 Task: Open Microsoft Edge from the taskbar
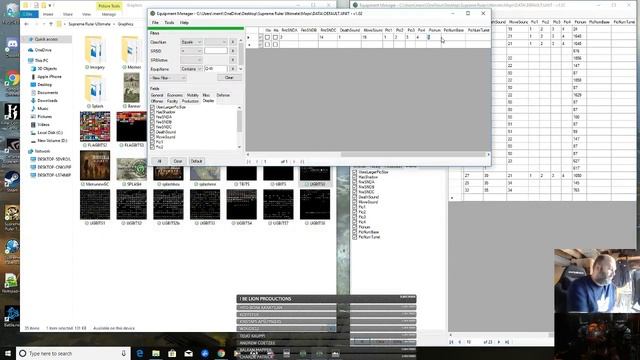point(140,353)
